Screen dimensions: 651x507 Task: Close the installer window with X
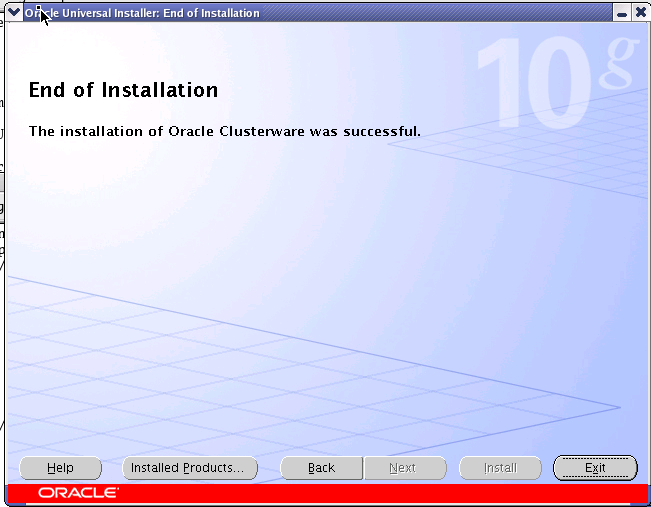[641, 13]
